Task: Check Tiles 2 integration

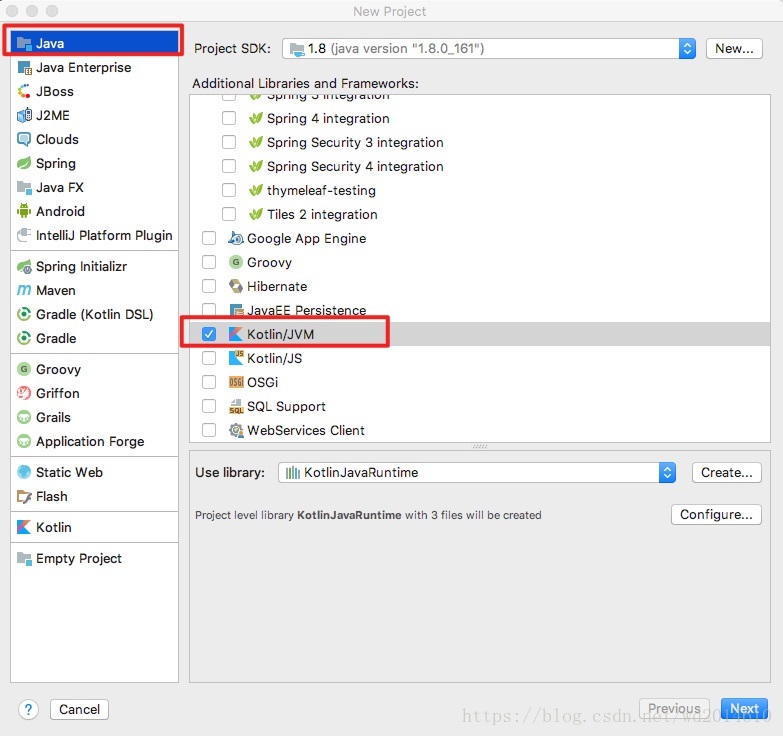Action: click(x=229, y=214)
